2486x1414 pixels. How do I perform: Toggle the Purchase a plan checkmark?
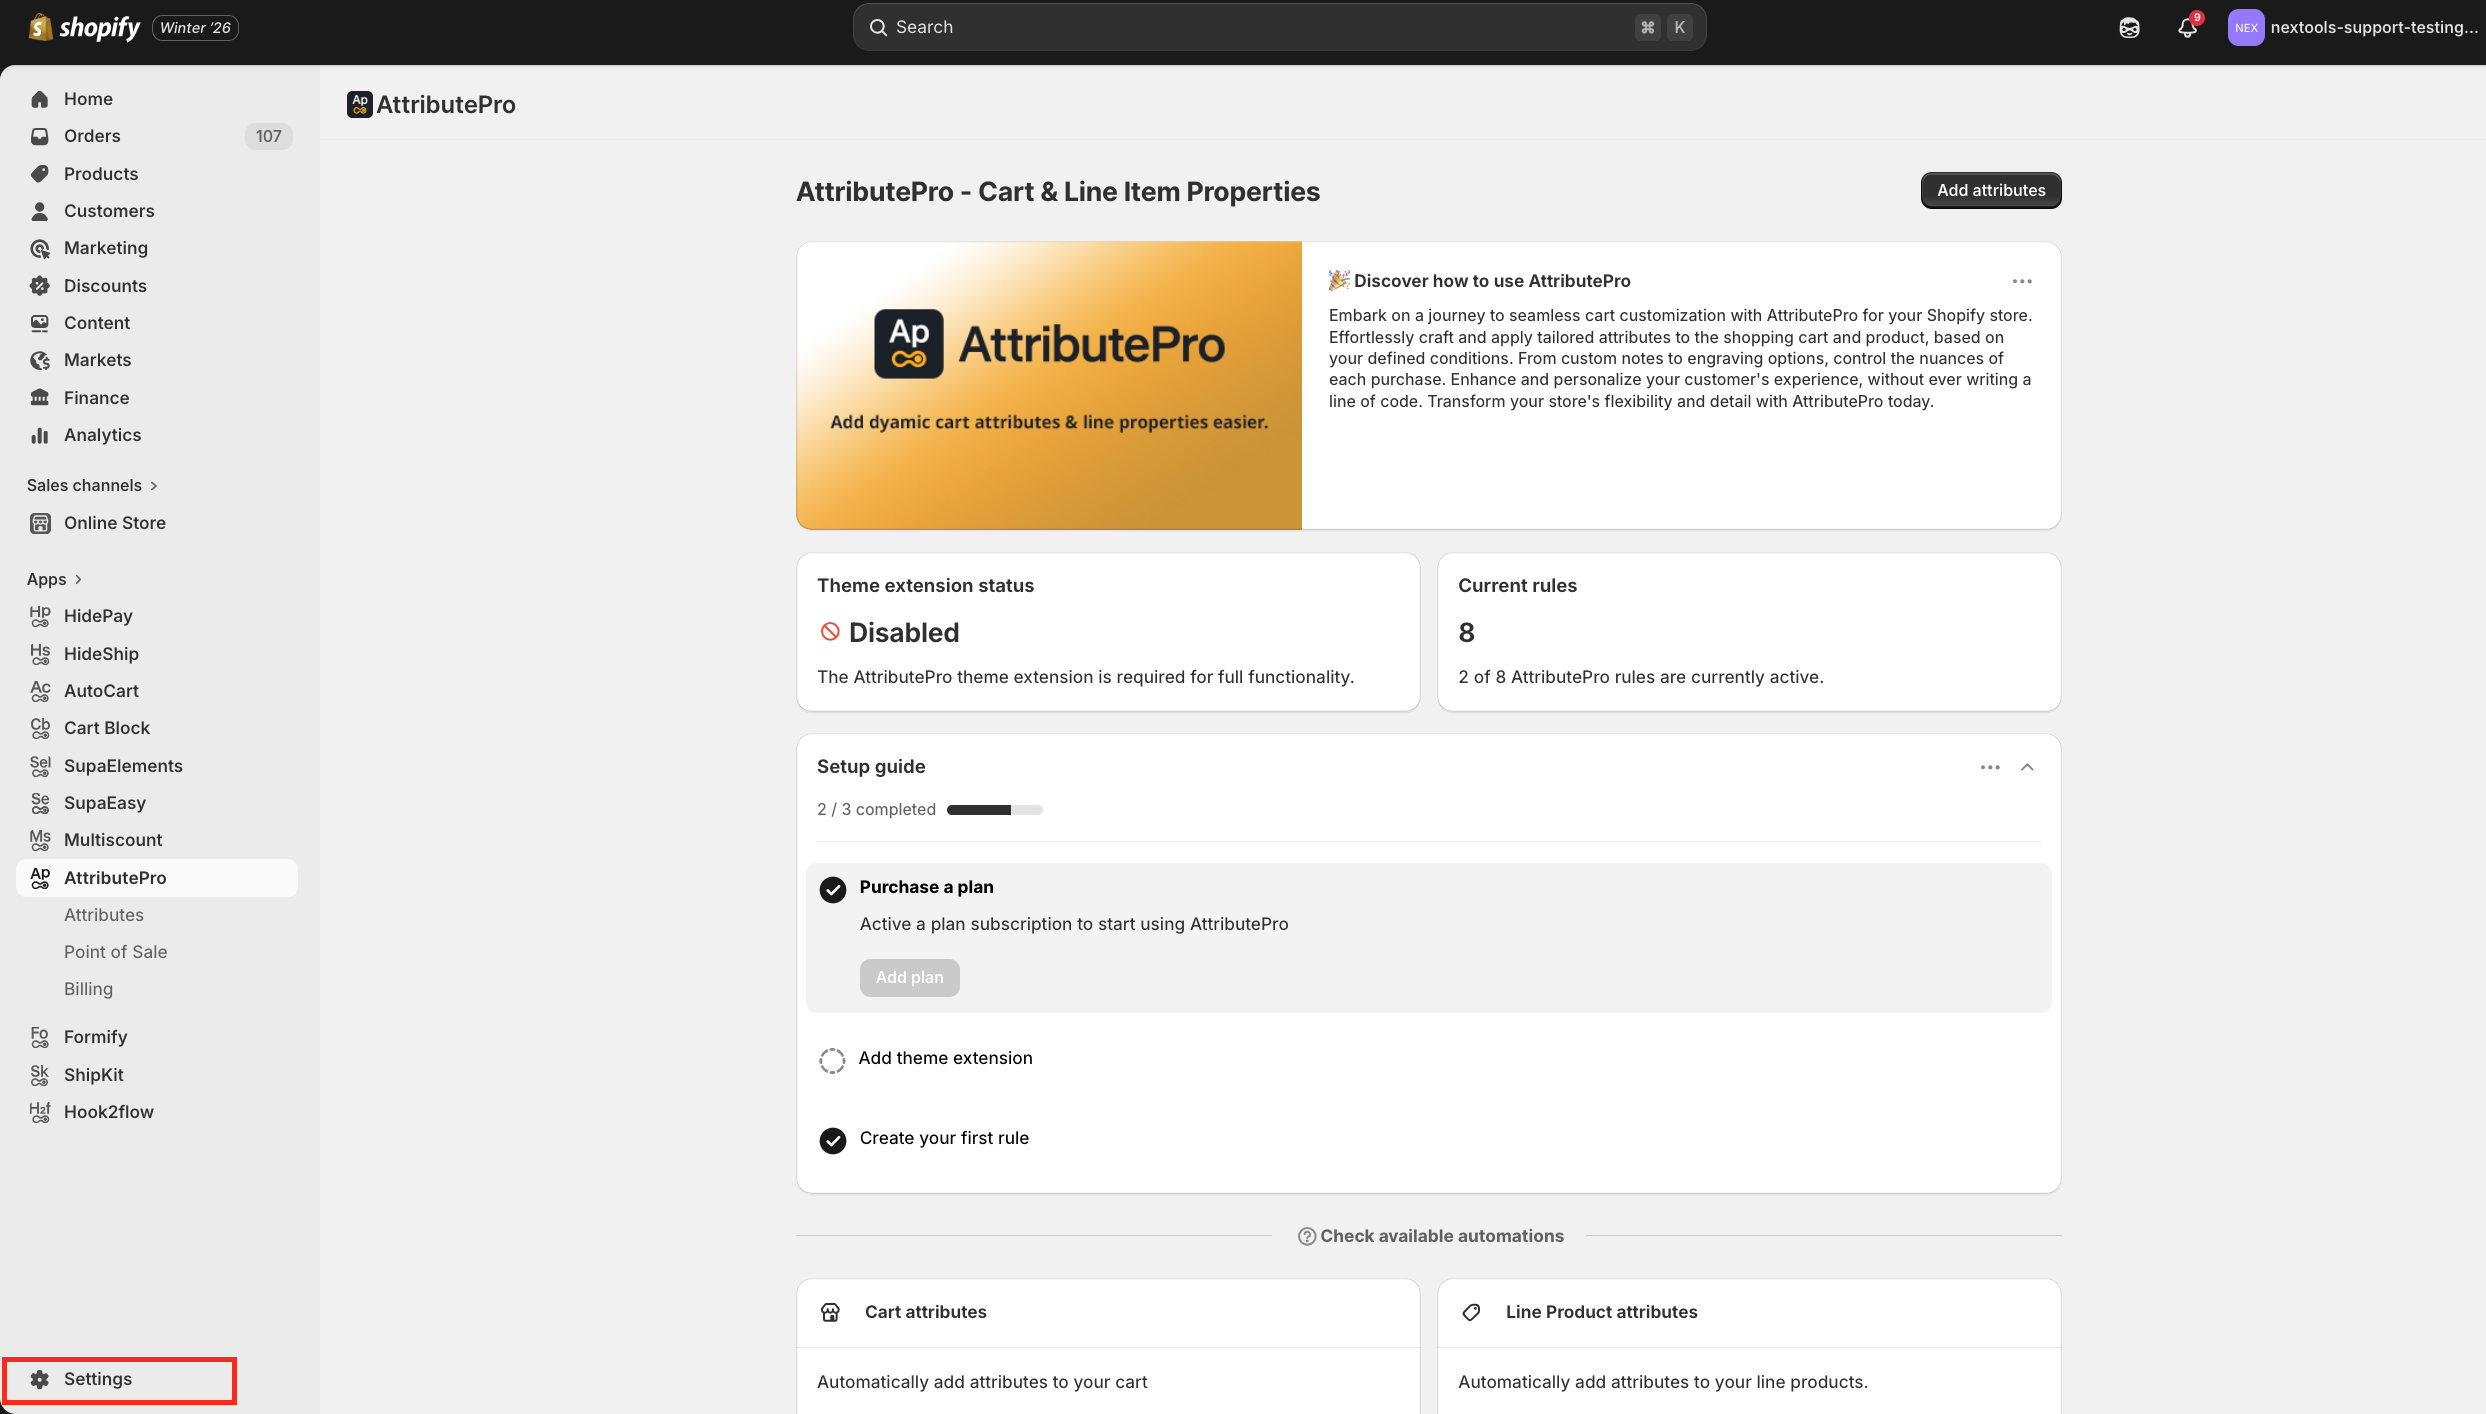click(832, 889)
